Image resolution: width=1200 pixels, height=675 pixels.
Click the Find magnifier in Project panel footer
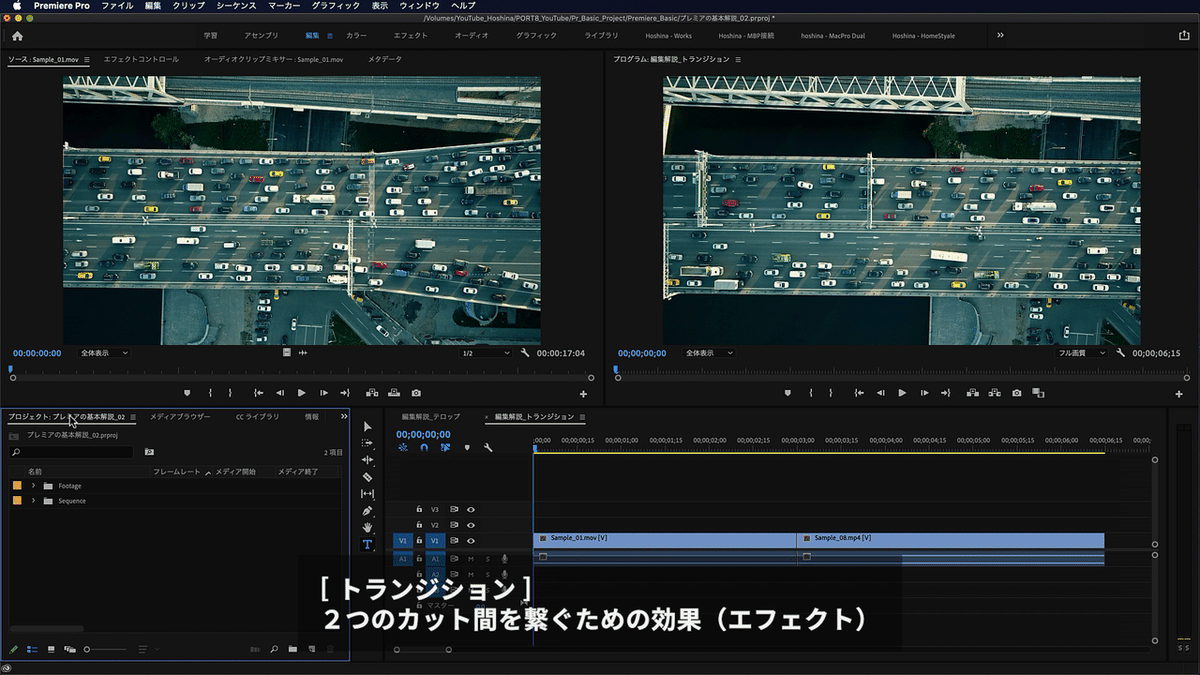(274, 649)
